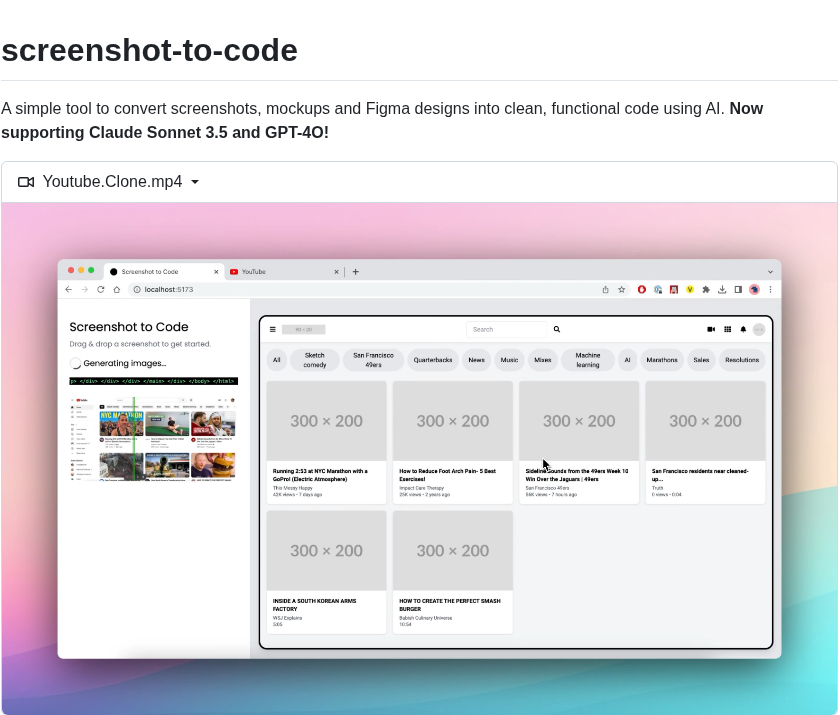Image resolution: width=840 pixels, height=715 pixels.
Task: Click the Search field in generated page
Action: pos(507,329)
